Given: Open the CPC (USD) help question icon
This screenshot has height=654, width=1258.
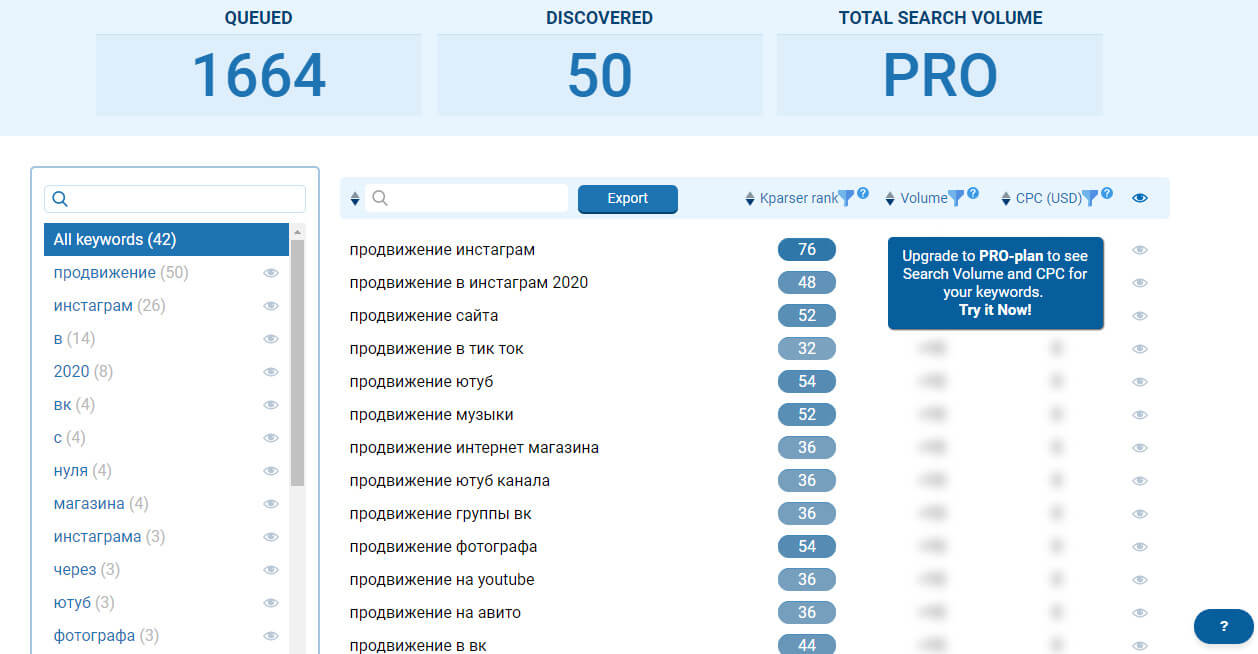Looking at the screenshot, I should (1107, 193).
